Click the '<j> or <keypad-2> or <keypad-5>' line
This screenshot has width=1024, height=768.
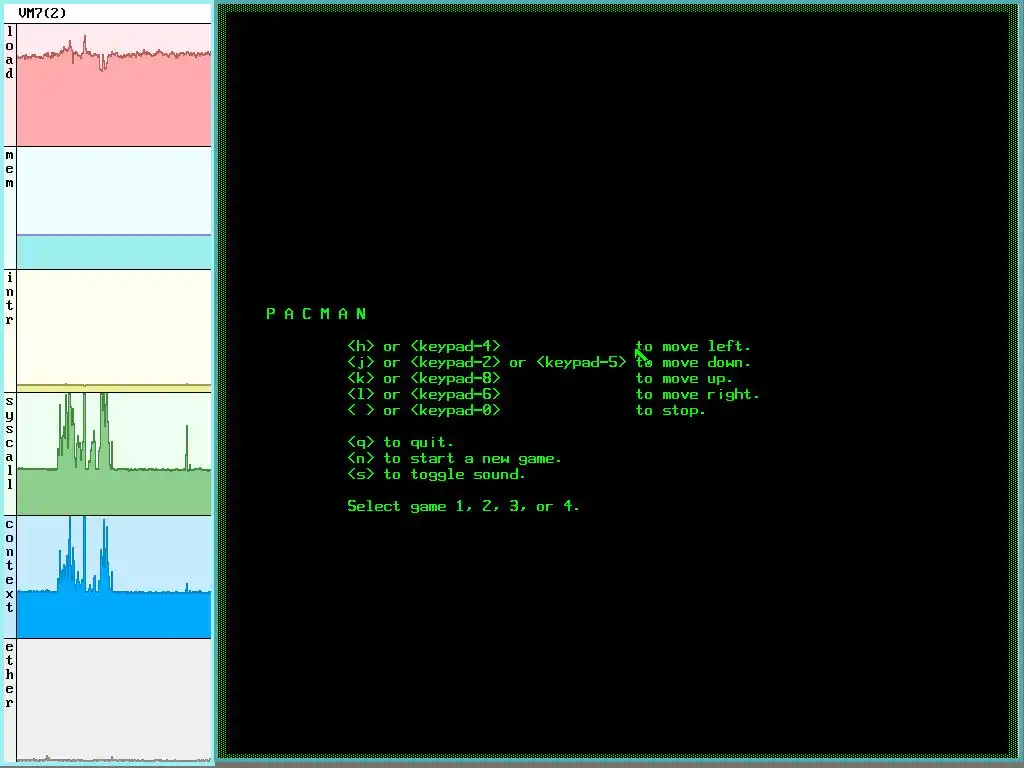(x=487, y=362)
